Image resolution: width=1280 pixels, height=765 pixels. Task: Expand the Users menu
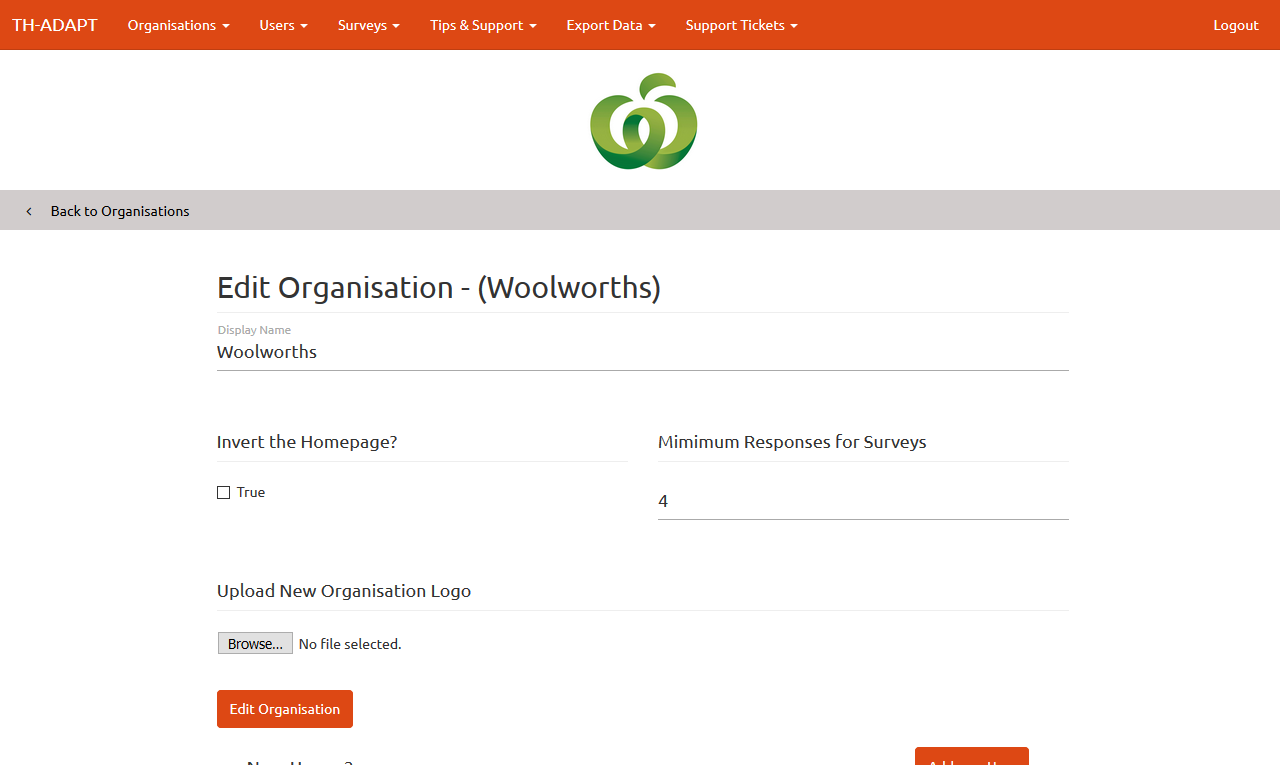[x=283, y=25]
